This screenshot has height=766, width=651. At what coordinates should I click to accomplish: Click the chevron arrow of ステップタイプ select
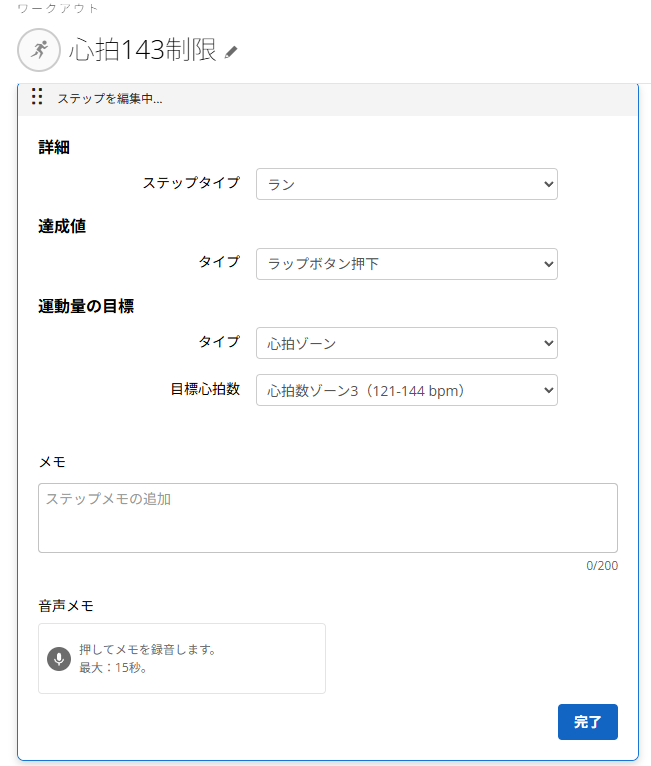tap(548, 185)
